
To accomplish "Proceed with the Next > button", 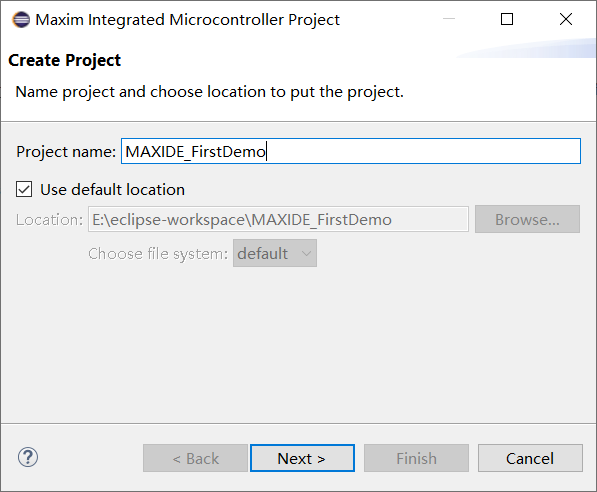I will [302, 458].
